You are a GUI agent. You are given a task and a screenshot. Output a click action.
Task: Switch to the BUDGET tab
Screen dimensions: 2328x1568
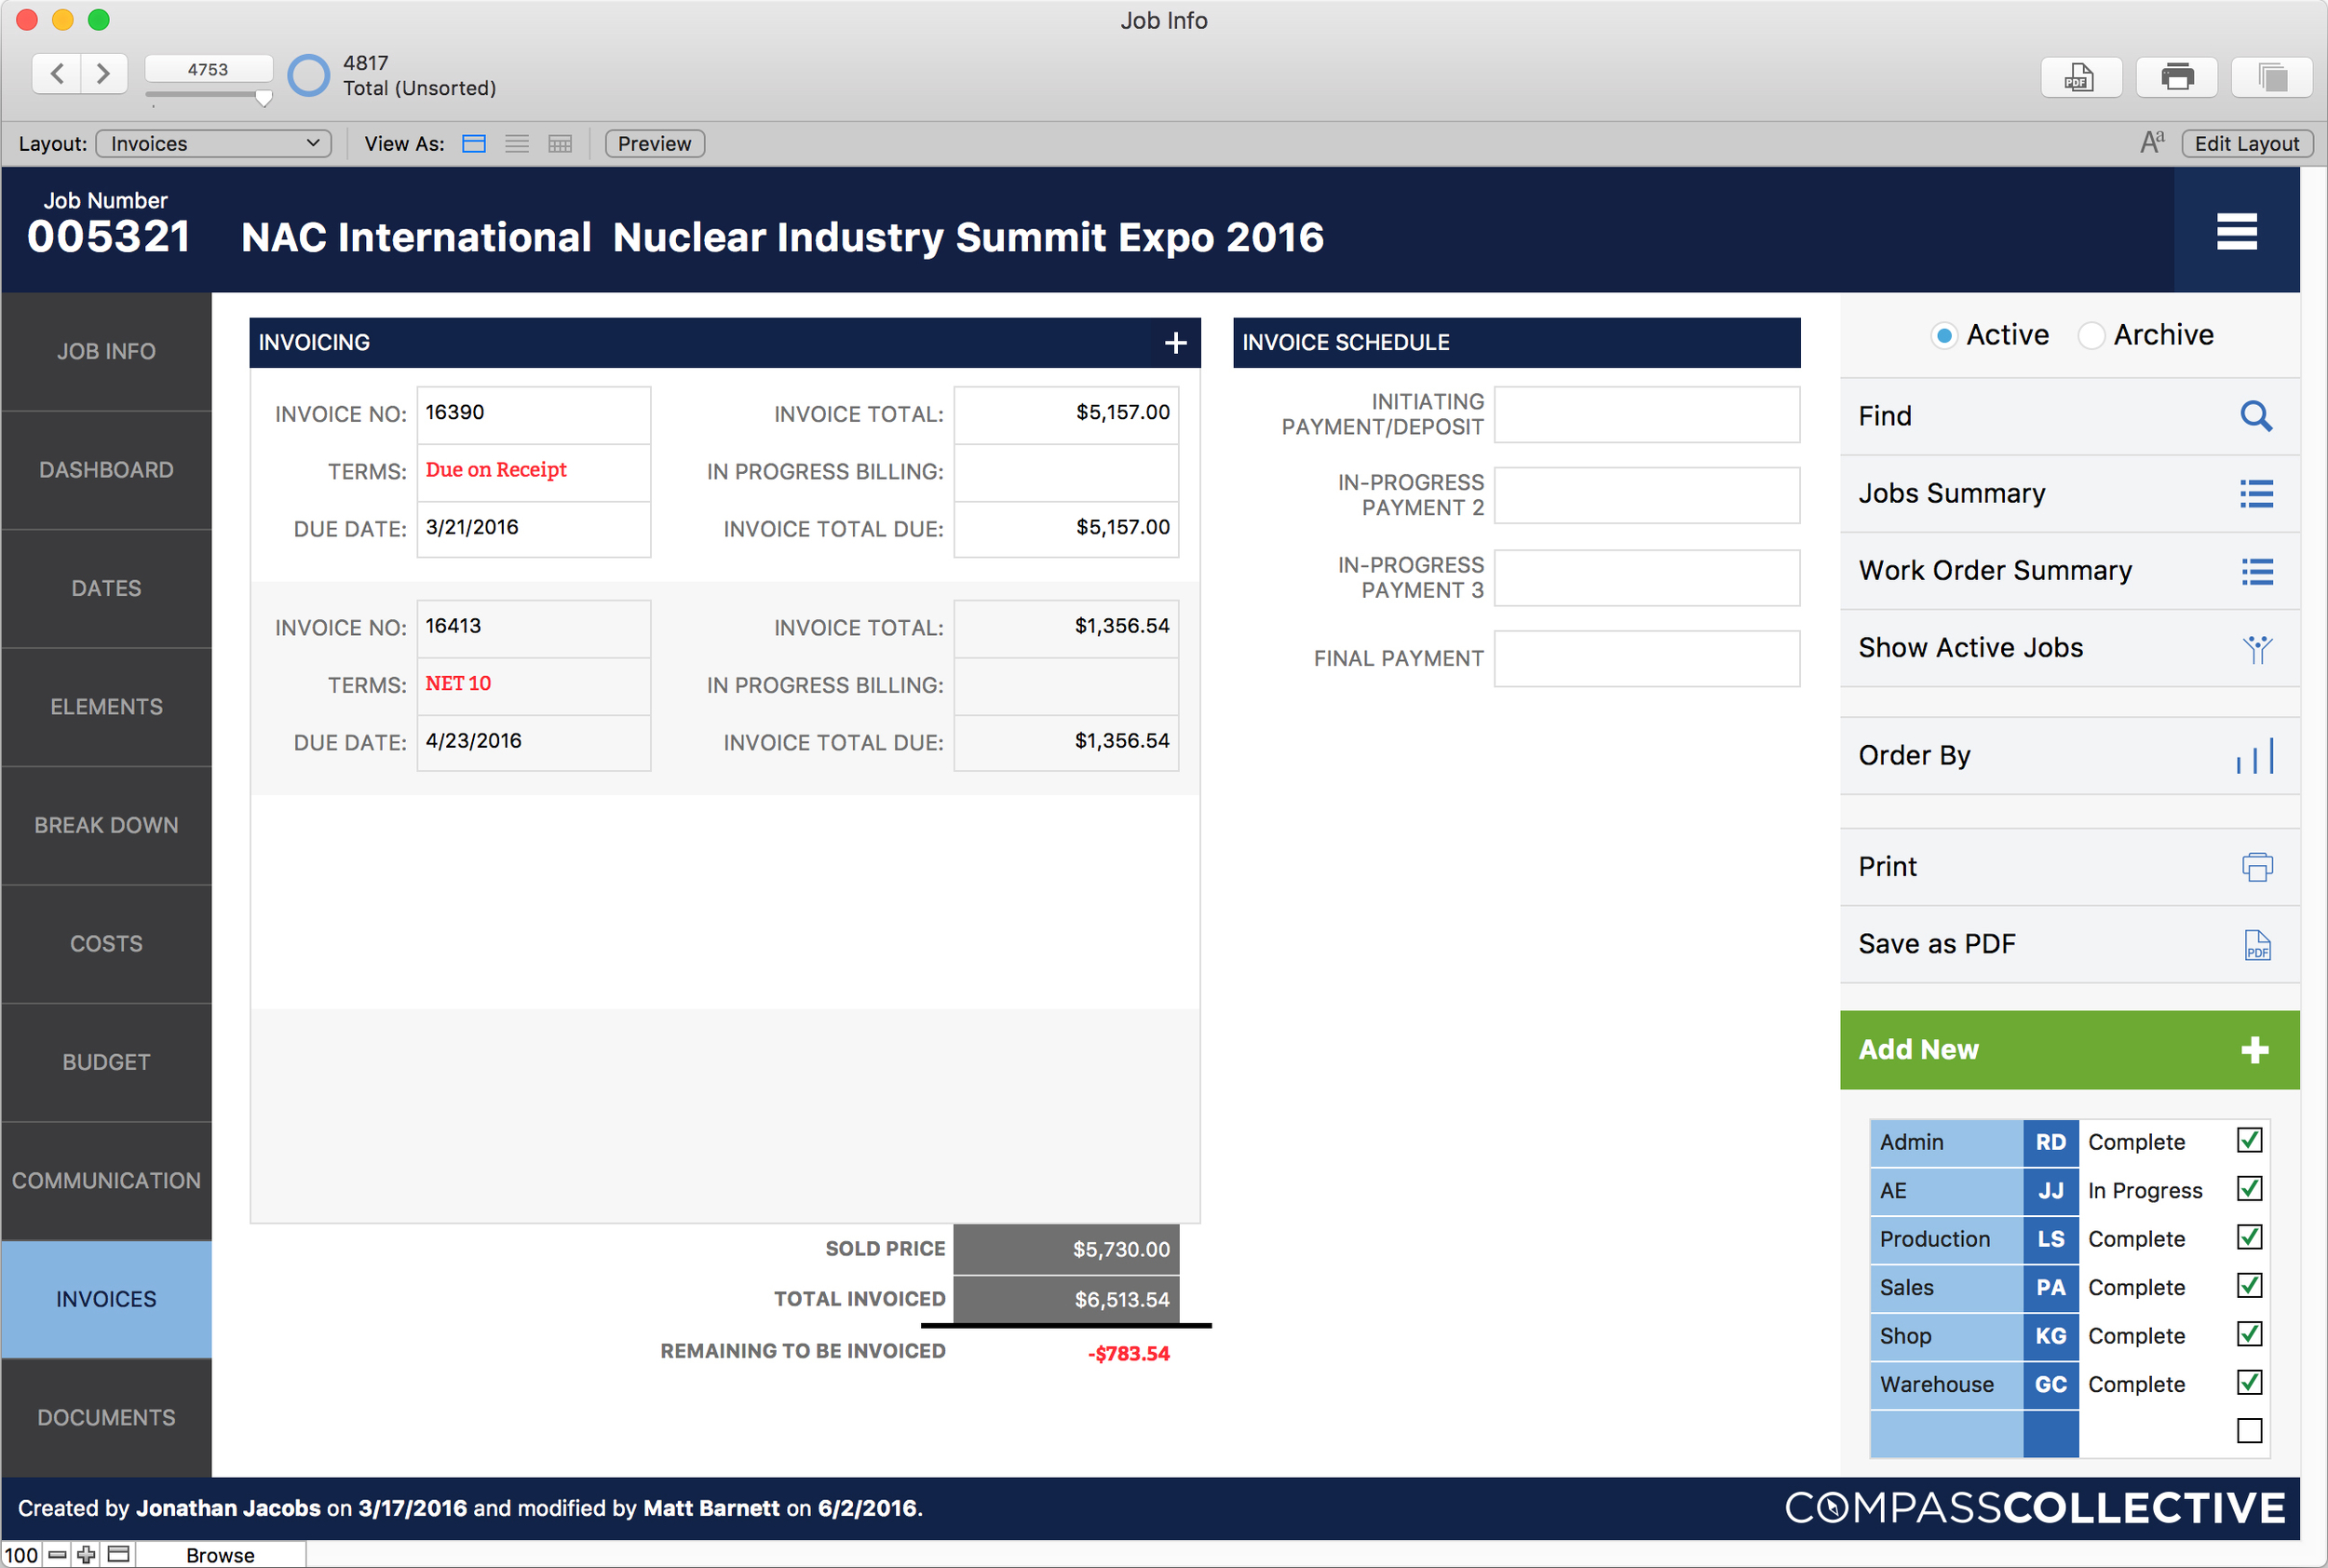pyautogui.click(x=106, y=1063)
